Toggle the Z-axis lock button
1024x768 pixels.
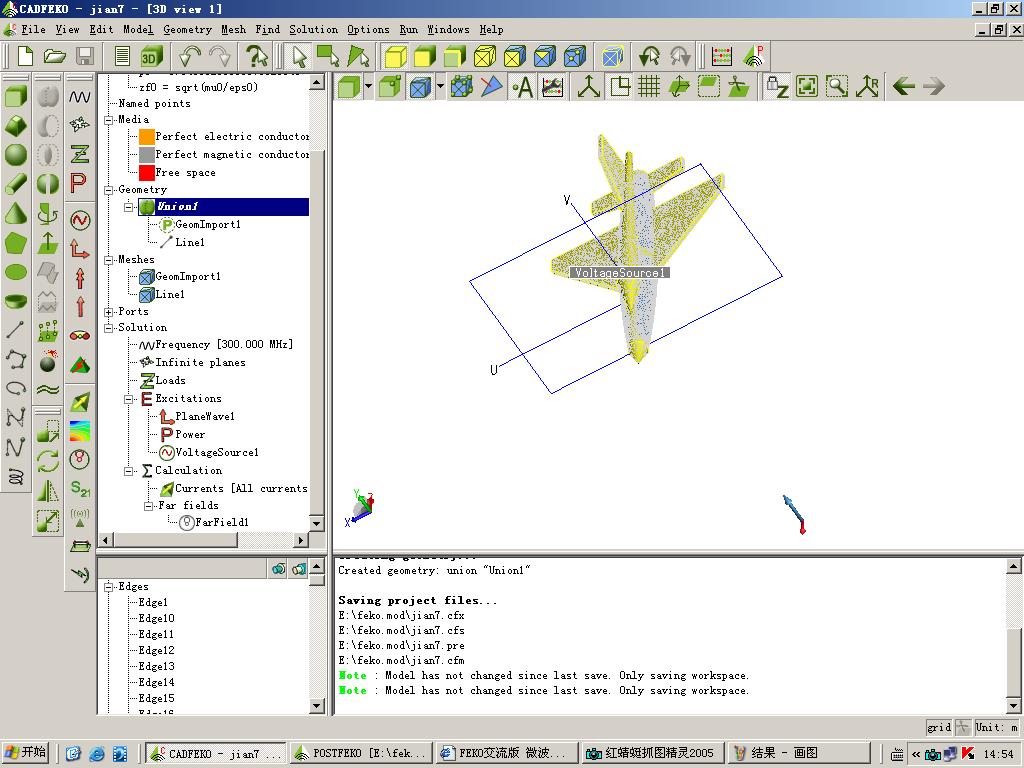coord(776,86)
